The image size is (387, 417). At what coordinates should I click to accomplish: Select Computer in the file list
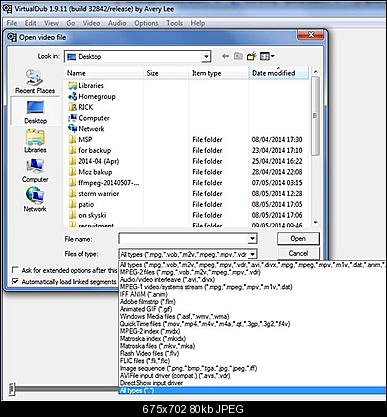pyautogui.click(x=89, y=118)
